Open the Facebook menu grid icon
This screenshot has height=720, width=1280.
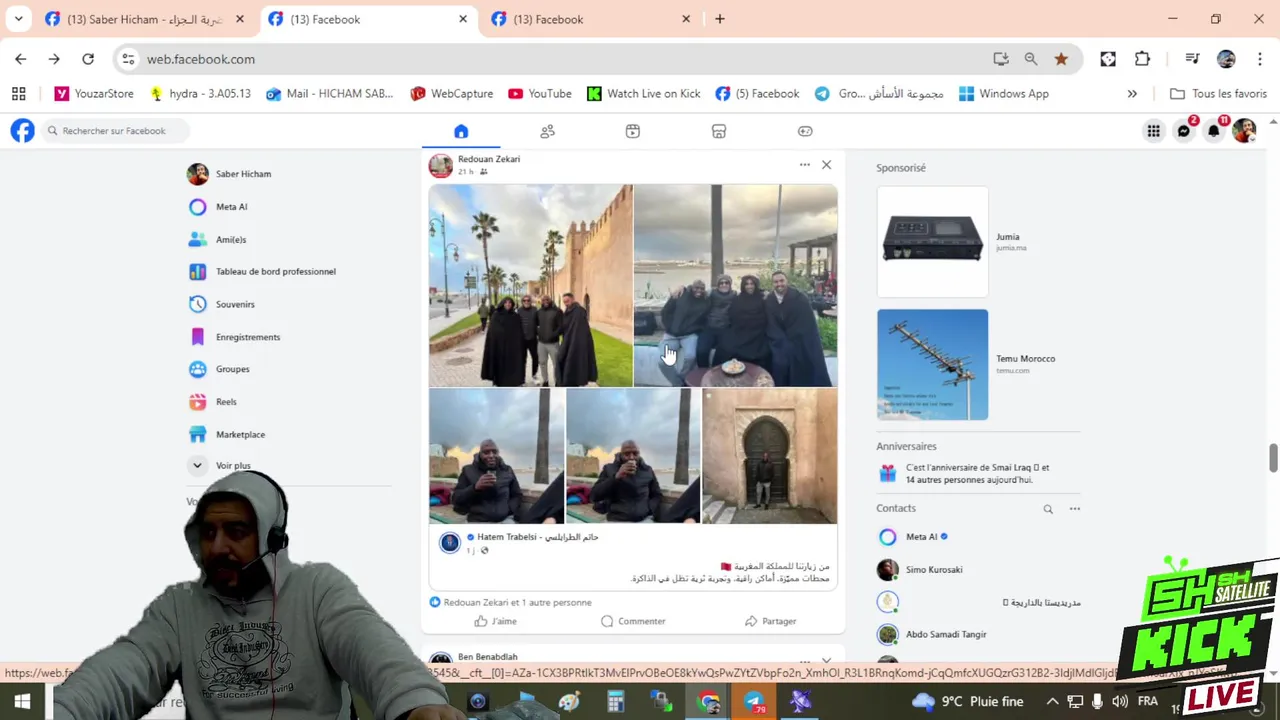(x=1153, y=131)
